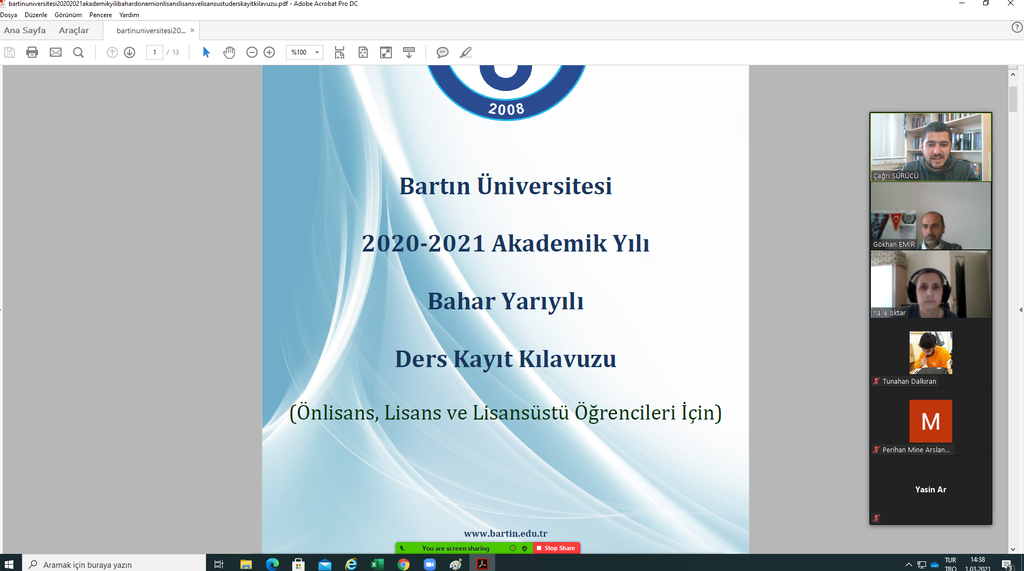Click the page number input field
The image size is (1024, 571).
pos(154,52)
